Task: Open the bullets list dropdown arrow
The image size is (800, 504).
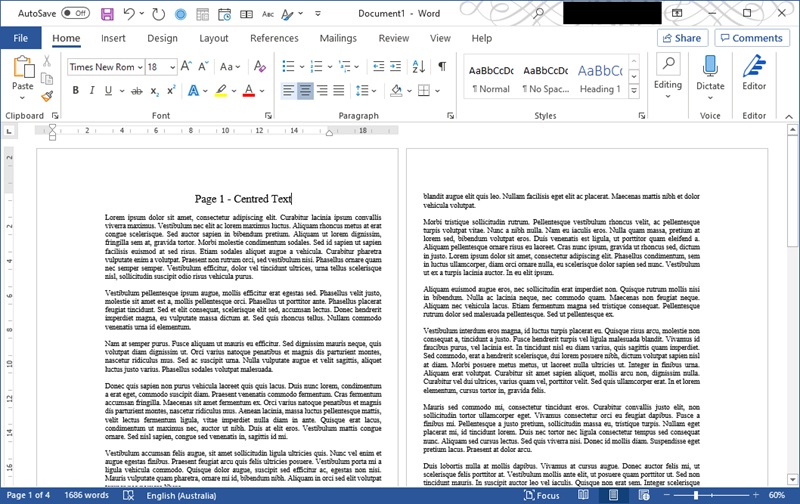Action: tap(302, 67)
